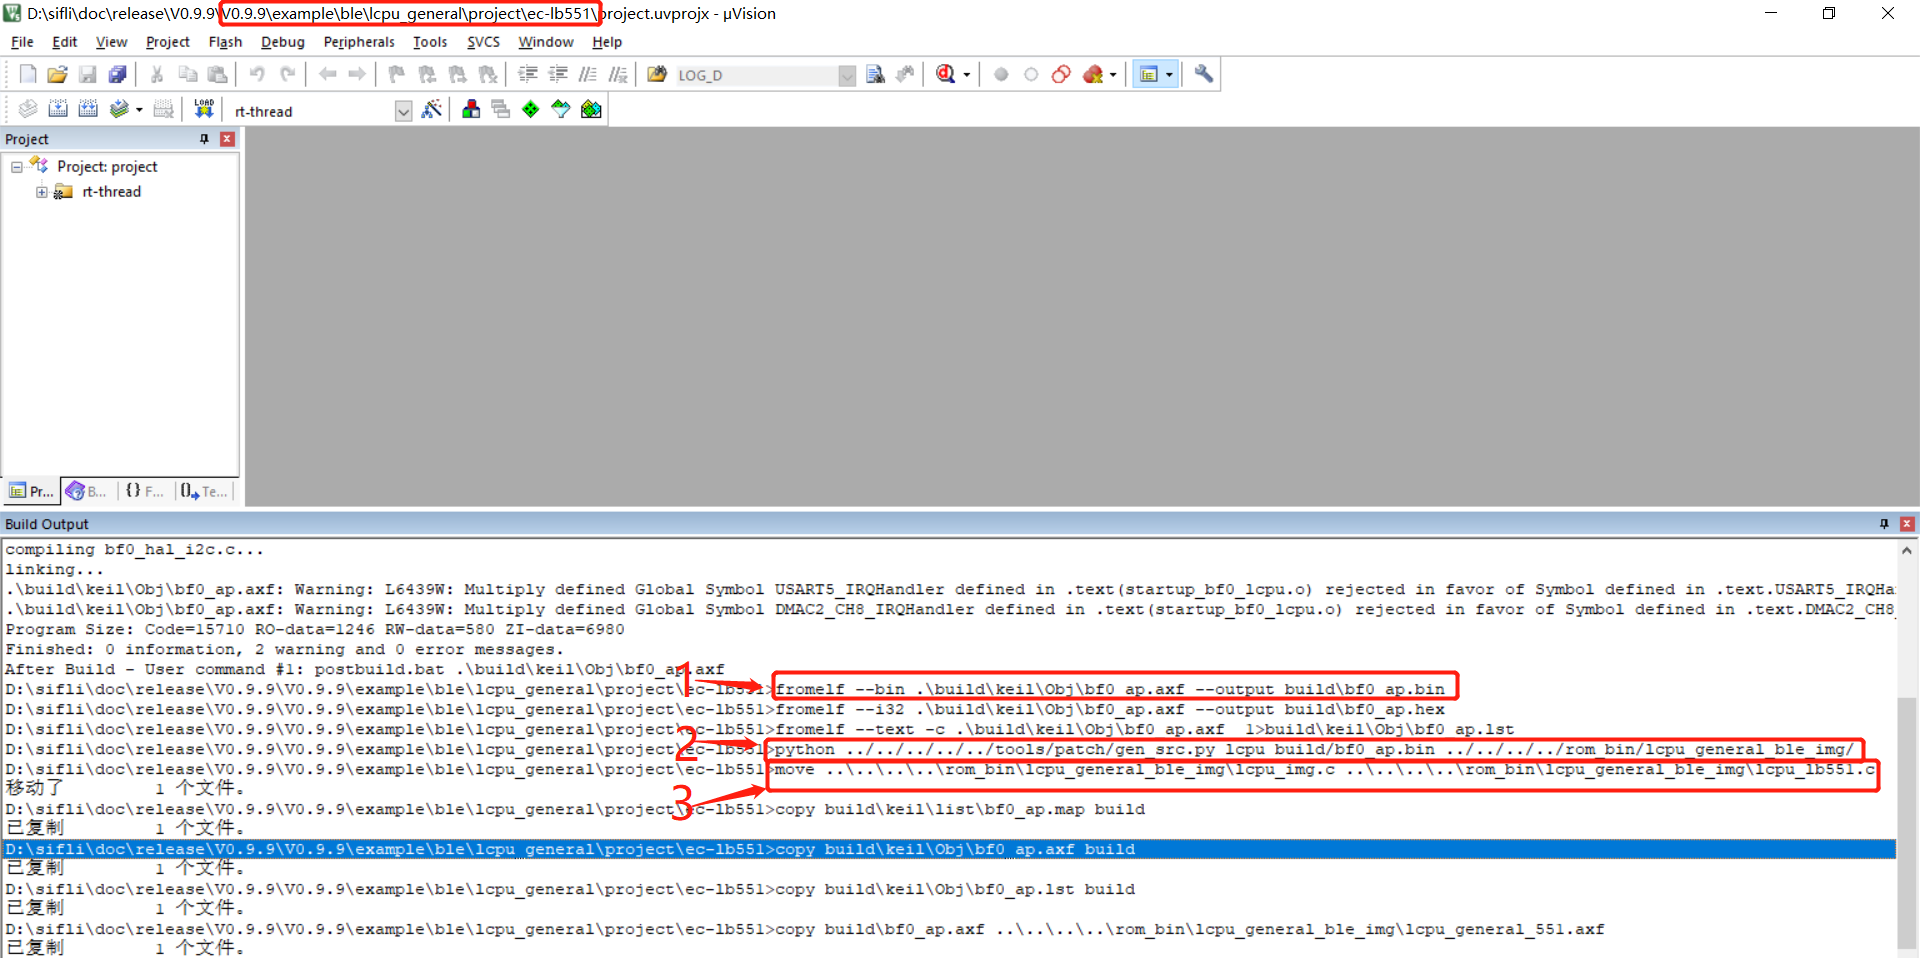
Task: Insert a bookmark with the single flag icon
Action: [x=397, y=74]
